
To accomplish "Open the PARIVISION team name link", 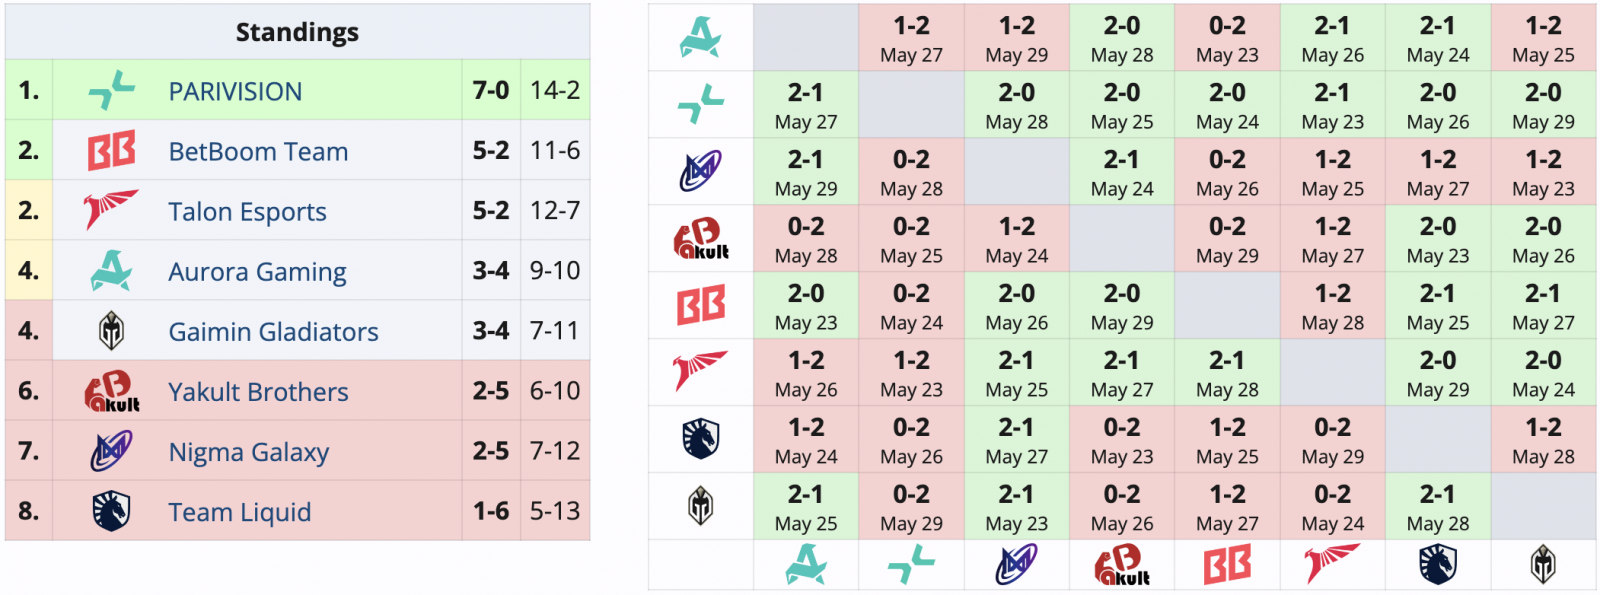I will 235,91.
